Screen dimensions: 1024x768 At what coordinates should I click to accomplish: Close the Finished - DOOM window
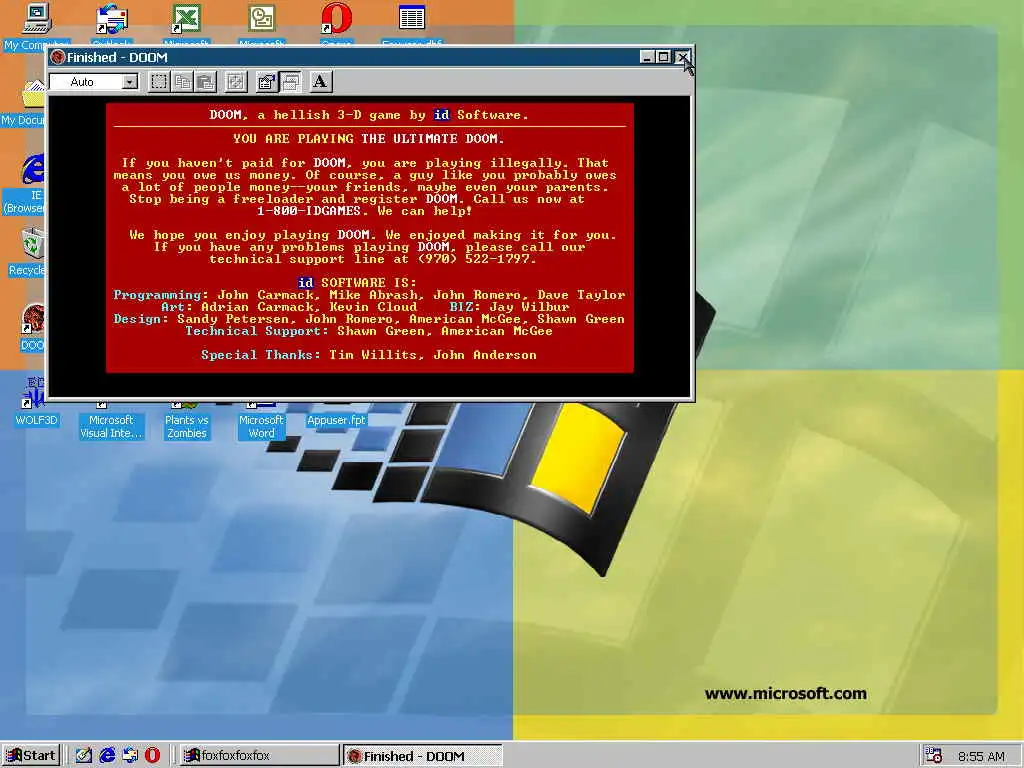point(681,57)
